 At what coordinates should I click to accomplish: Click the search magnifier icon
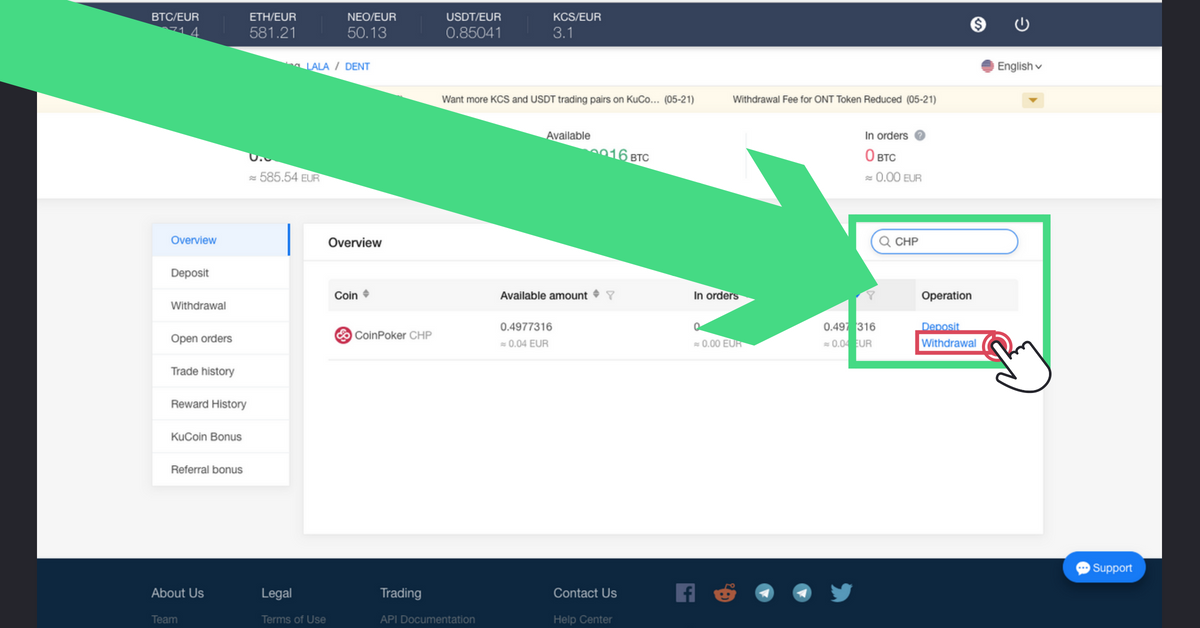(884, 242)
